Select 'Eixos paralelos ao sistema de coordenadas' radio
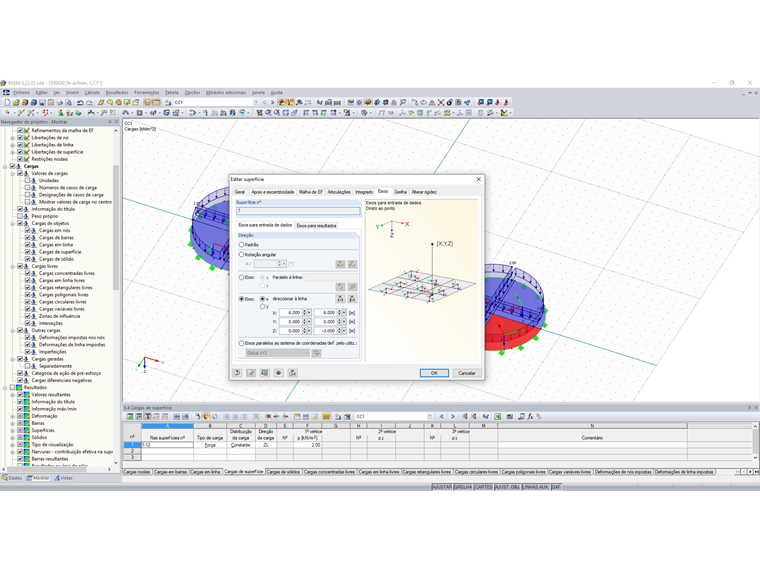This screenshot has height=570, width=760. click(x=241, y=343)
